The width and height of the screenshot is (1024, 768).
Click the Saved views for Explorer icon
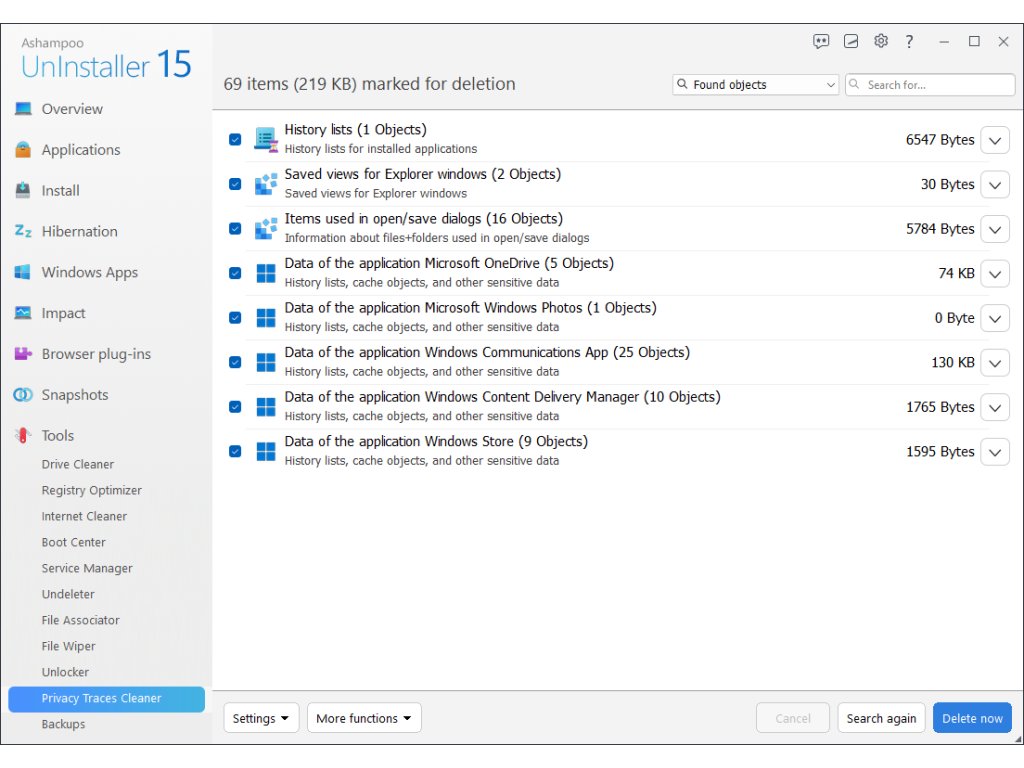pyautogui.click(x=266, y=184)
